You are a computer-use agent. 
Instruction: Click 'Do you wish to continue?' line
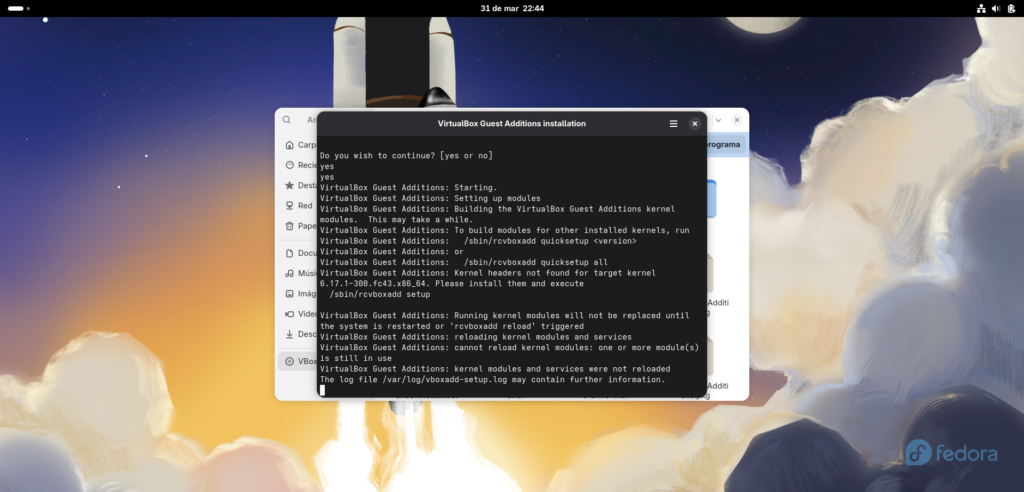[x=406, y=156]
